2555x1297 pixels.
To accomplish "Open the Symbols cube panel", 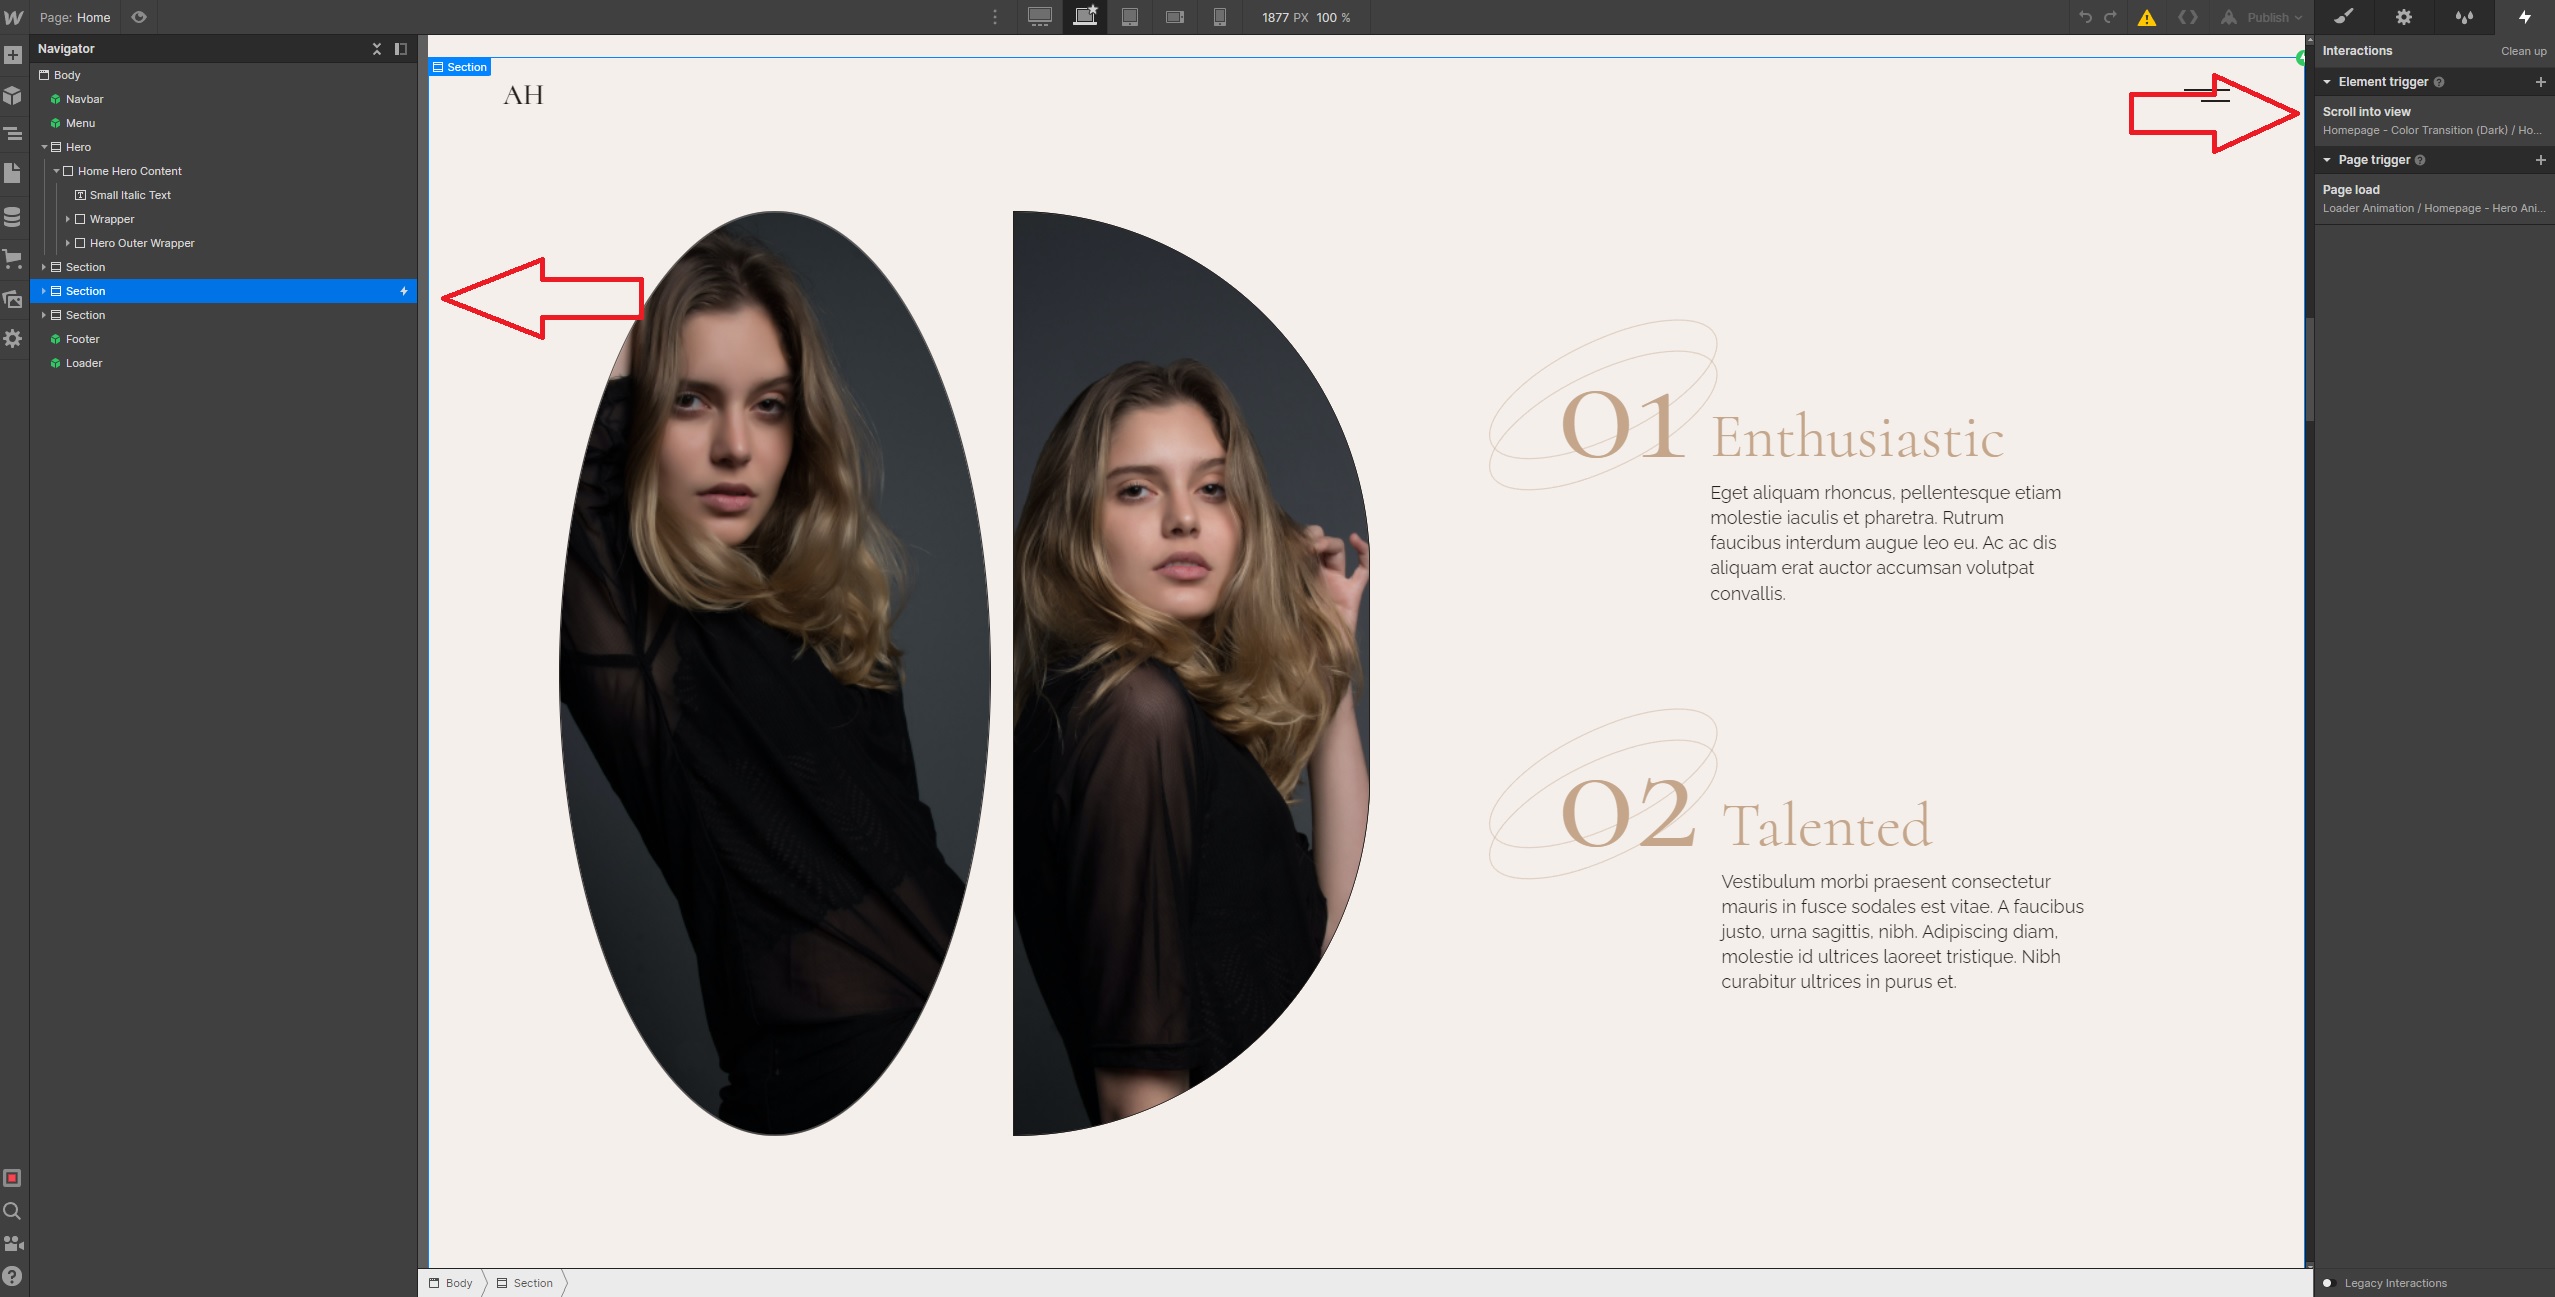I will point(13,96).
